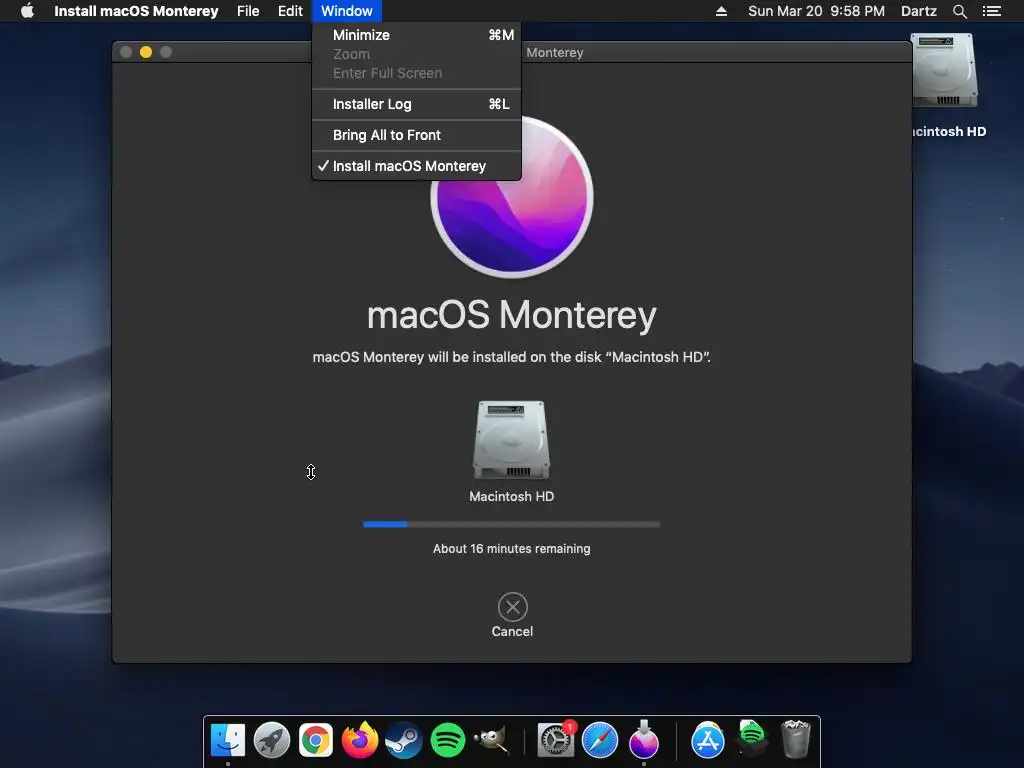Open Launchpad rocket in the Dock
Viewport: 1024px width, 768px height.
[x=272, y=740]
